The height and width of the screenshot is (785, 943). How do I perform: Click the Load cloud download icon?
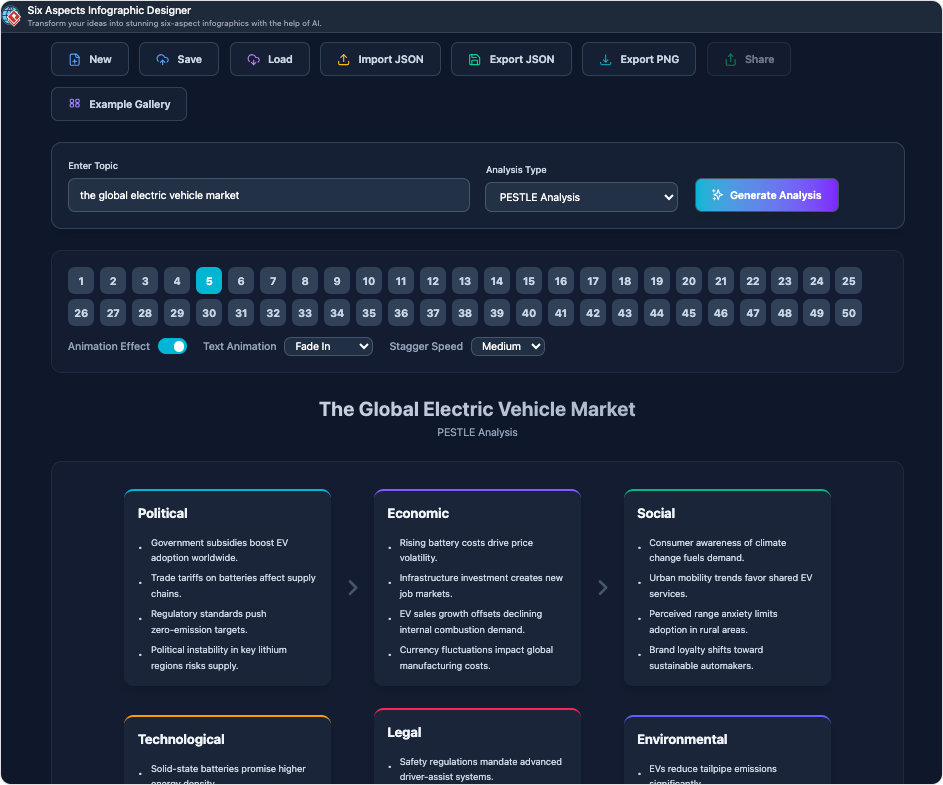[254, 60]
